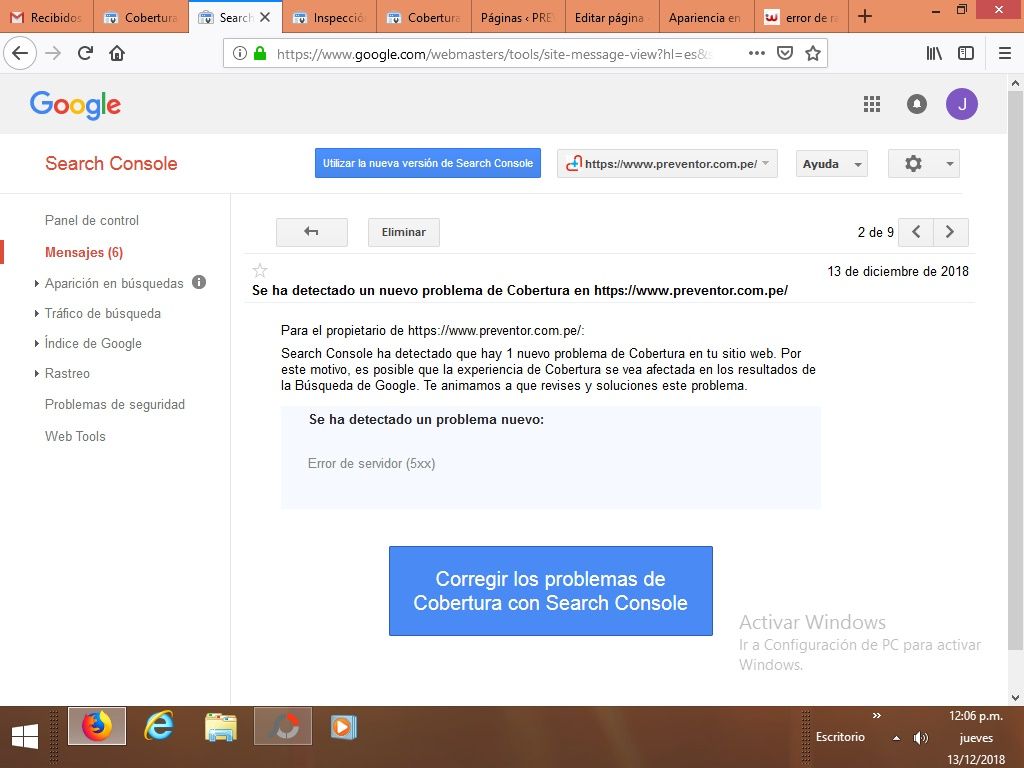Open Google notifications bell
Screen dimensions: 1024x768
pos(917,104)
